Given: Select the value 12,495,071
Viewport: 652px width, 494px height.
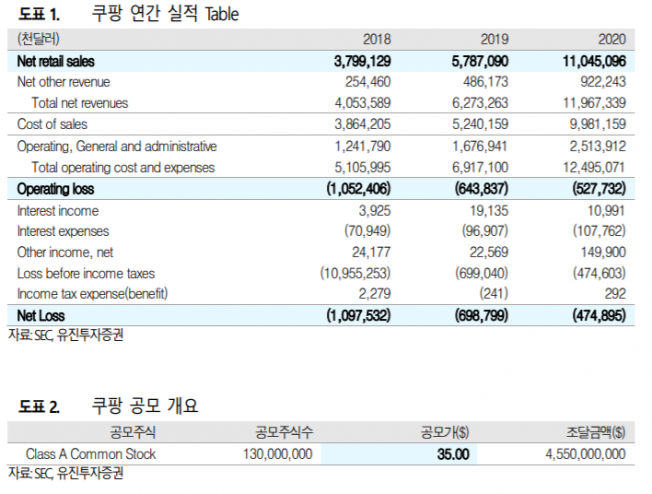Looking at the screenshot, I should tap(594, 168).
